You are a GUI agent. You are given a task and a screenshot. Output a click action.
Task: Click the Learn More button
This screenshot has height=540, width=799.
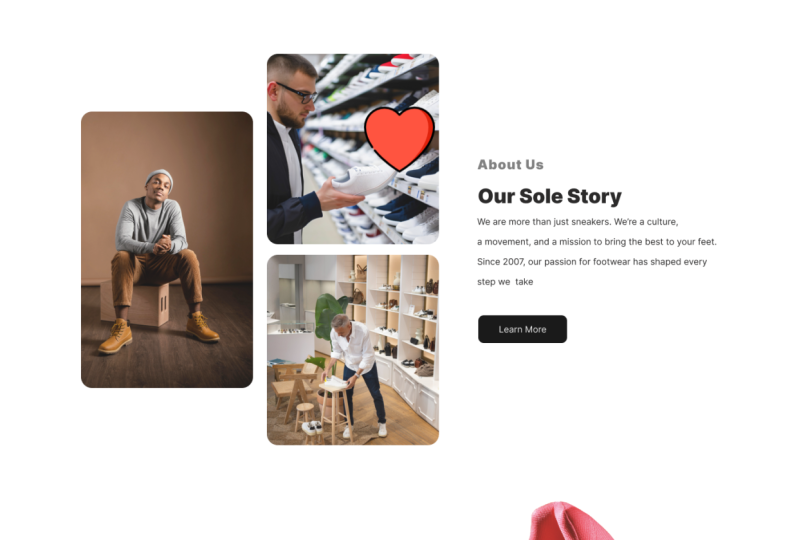coord(522,329)
